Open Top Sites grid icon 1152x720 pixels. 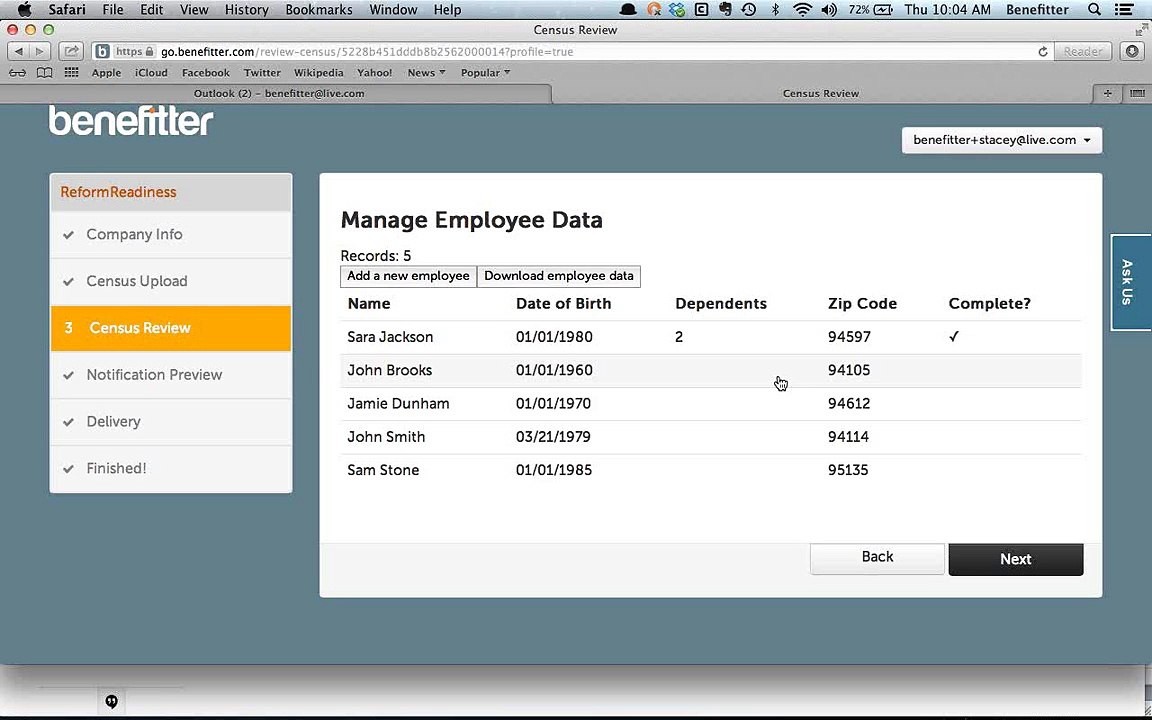(x=71, y=72)
